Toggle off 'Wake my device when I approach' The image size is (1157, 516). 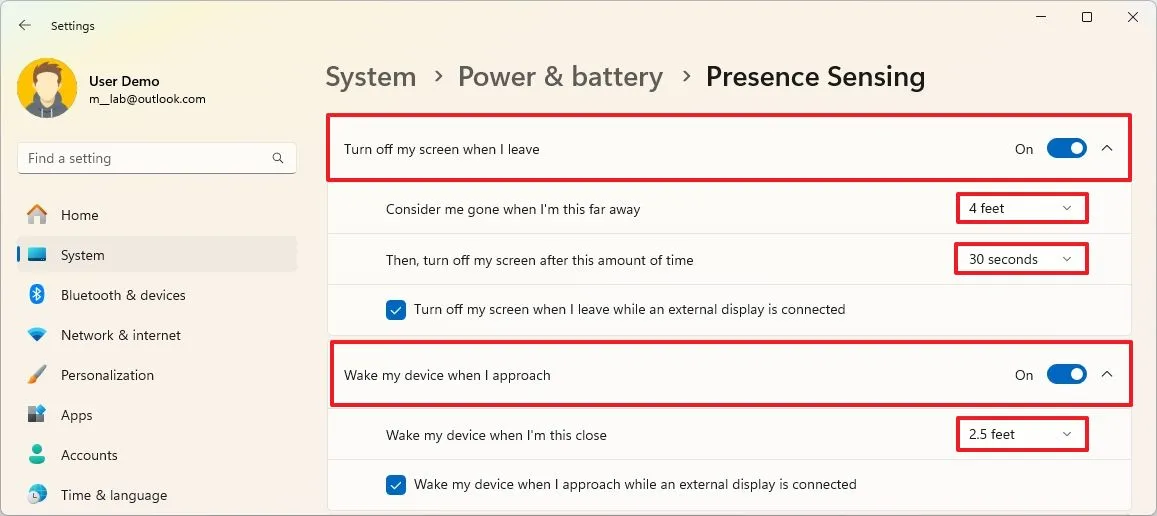[1066, 375]
